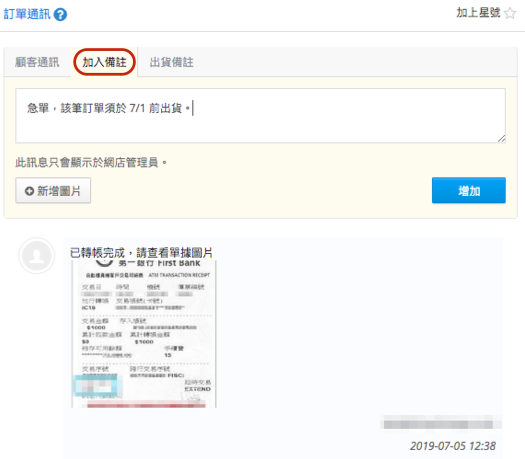Click the timestamp 2019-07-05 12:38

coord(453,446)
